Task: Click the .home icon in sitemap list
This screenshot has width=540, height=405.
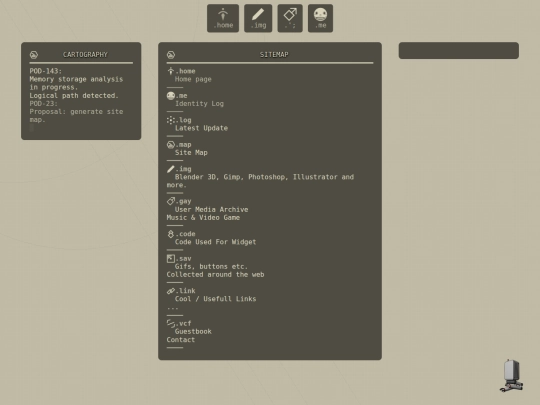Action: coord(170,71)
